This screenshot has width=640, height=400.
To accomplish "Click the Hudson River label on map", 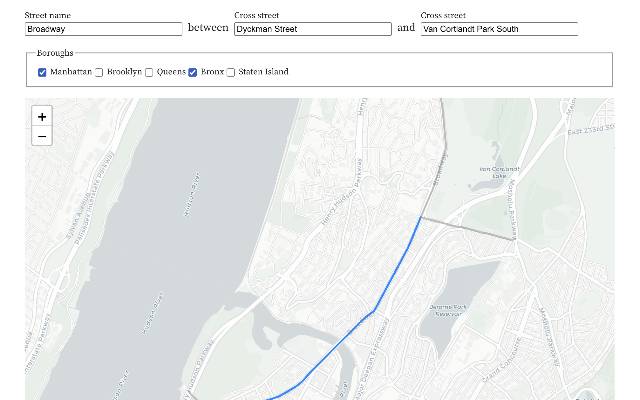I will (x=193, y=193).
